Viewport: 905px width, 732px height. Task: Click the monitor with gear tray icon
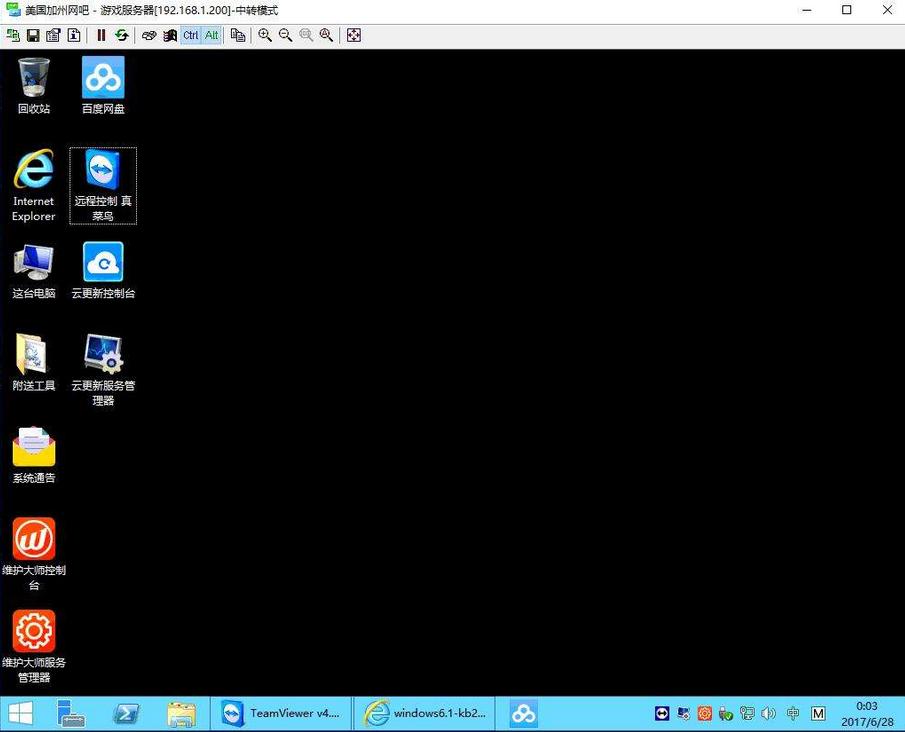pos(683,714)
